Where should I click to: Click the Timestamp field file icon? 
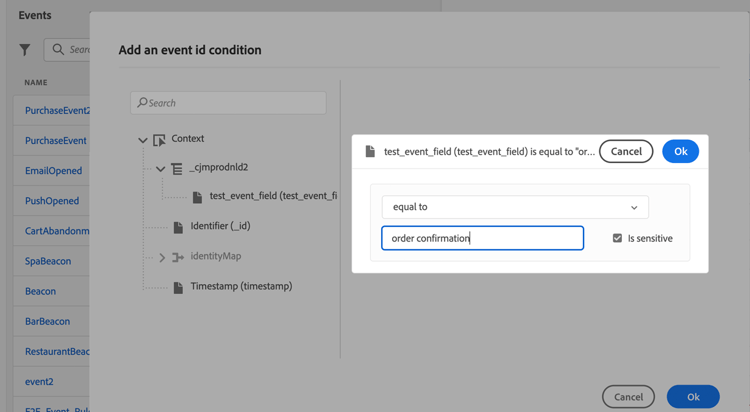point(178,287)
